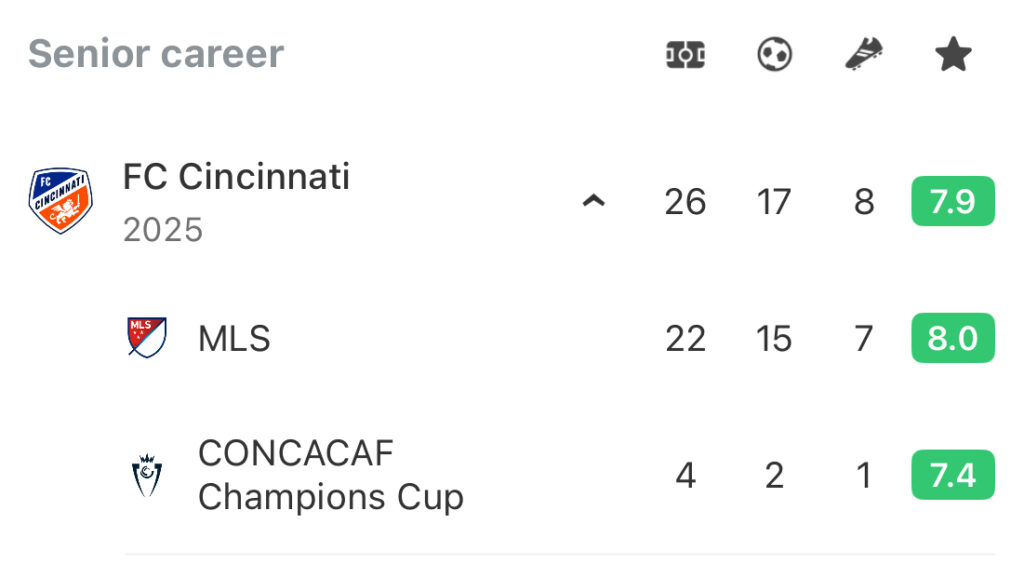Collapse the FC Cincinnati 2025 row

pyautogui.click(x=594, y=201)
